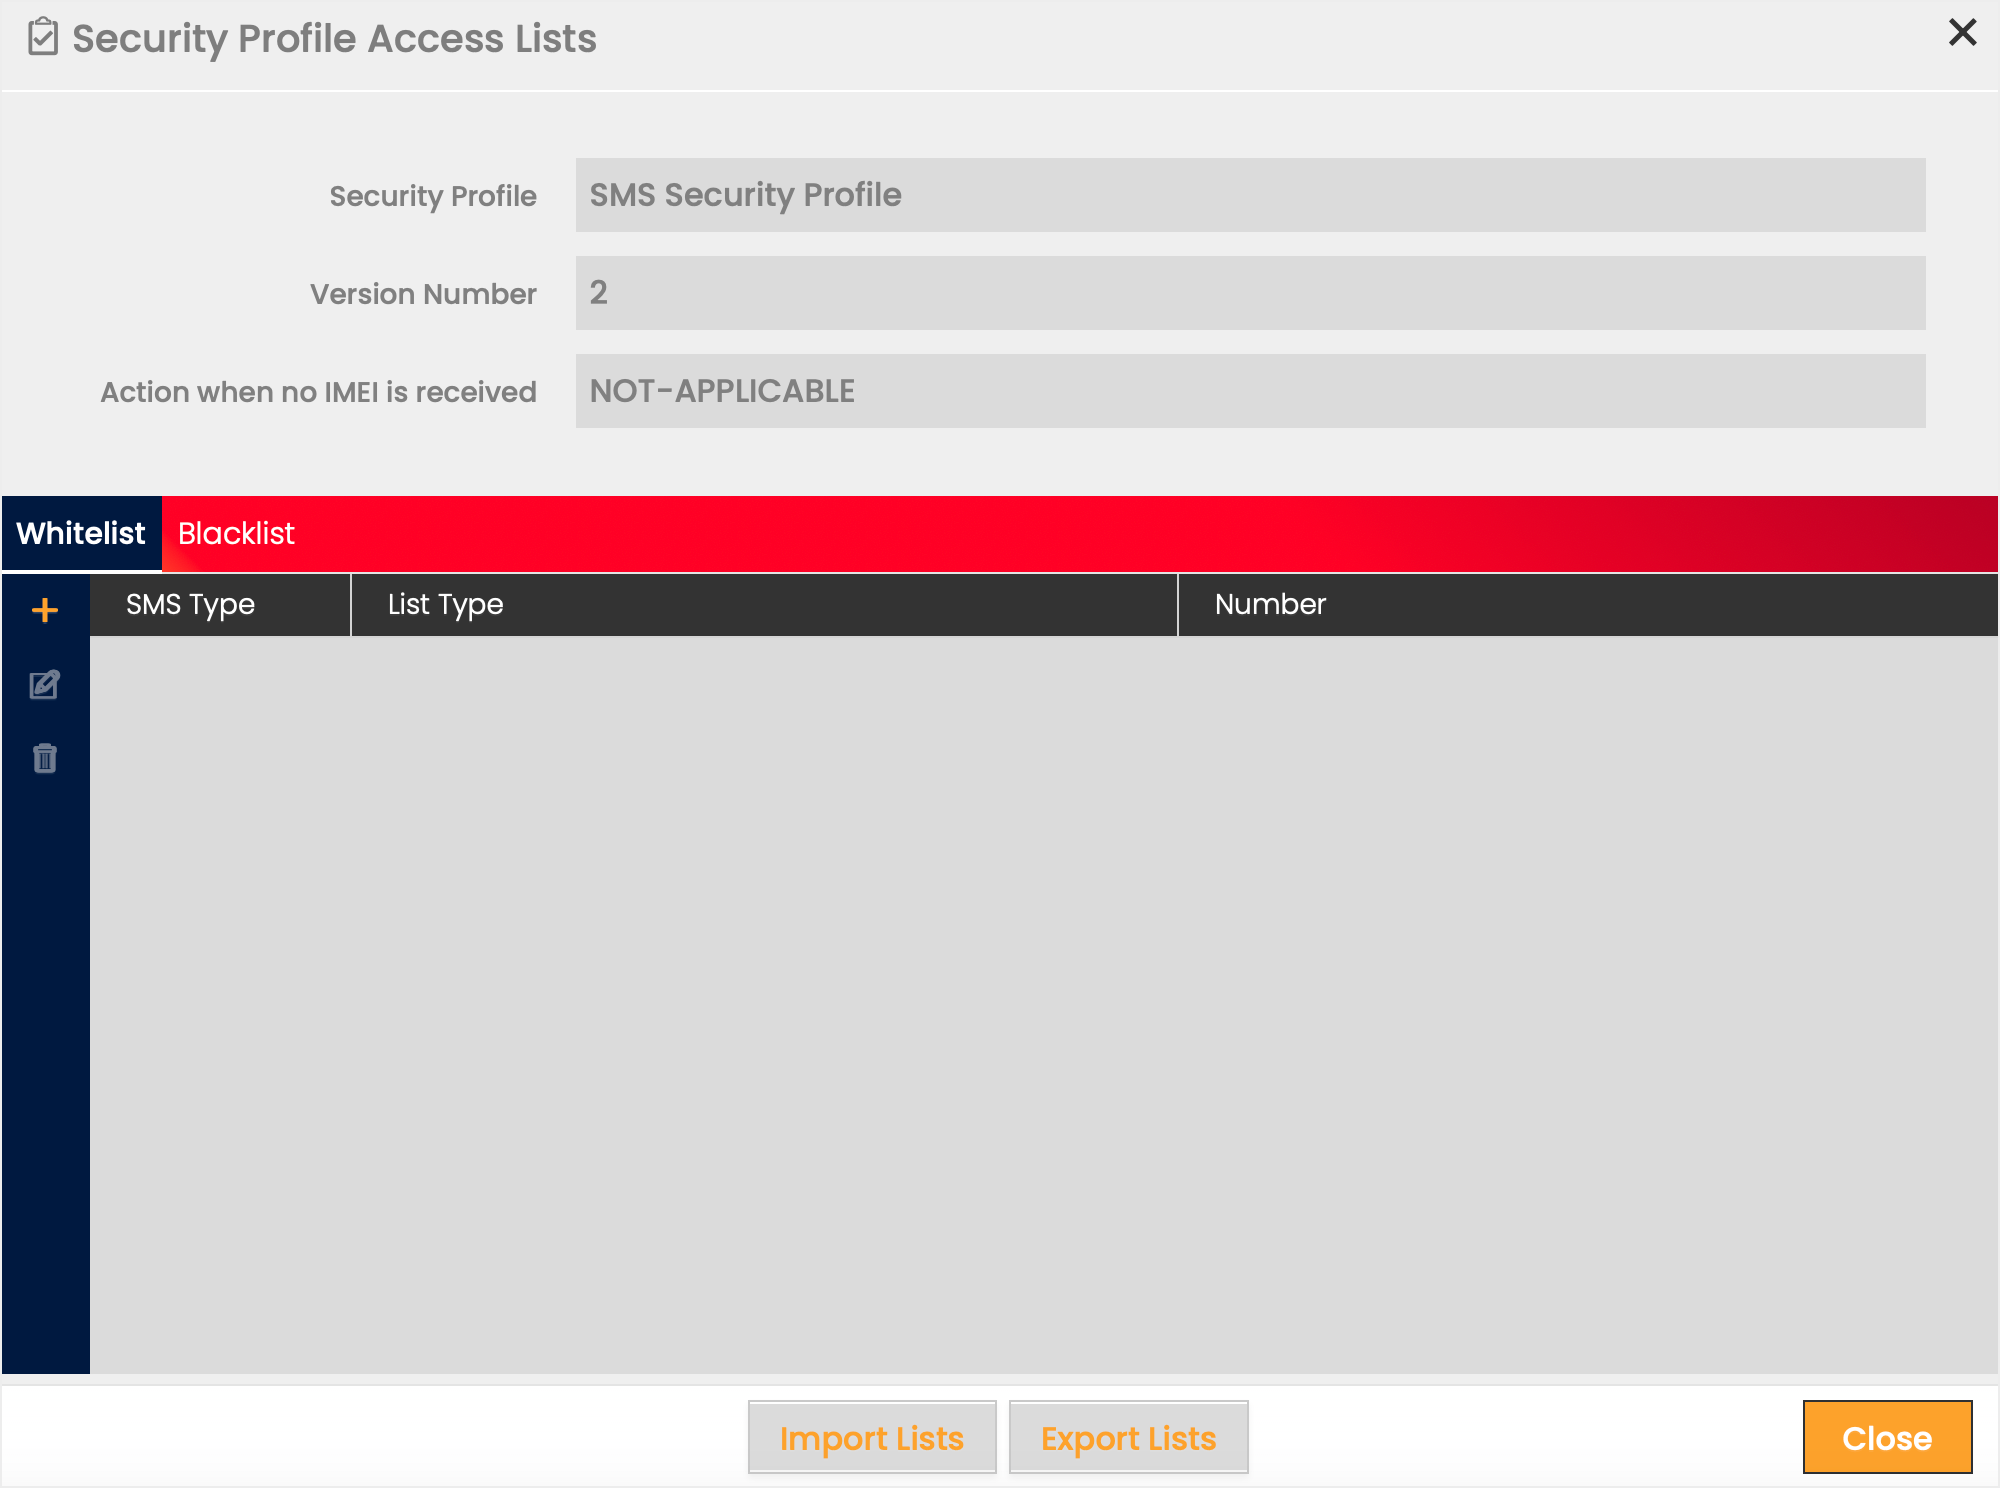The width and height of the screenshot is (2000, 1488).
Task: Click the Action when no IMEI label
Action: click(x=318, y=392)
